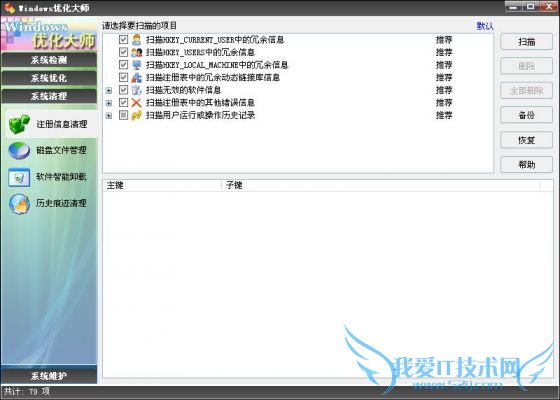Expand the 扫描用户运行或操作历史记录 node
The height and width of the screenshot is (400, 560).
pyautogui.click(x=109, y=116)
